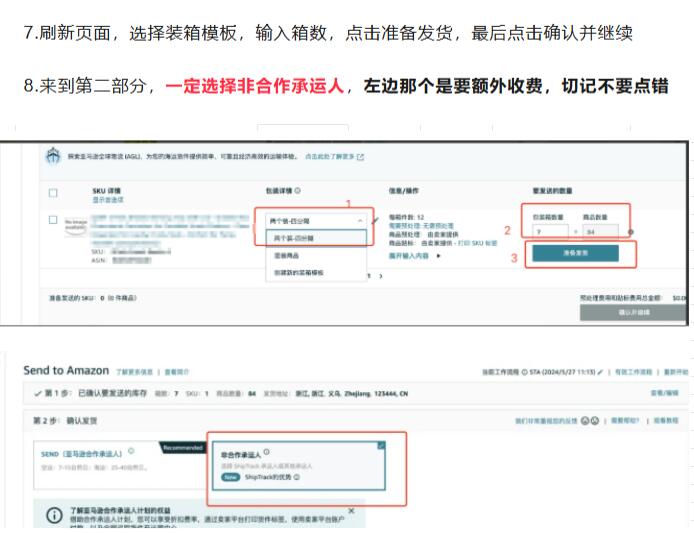Click 查看简介 link beside Send to Amazon

click(x=177, y=372)
